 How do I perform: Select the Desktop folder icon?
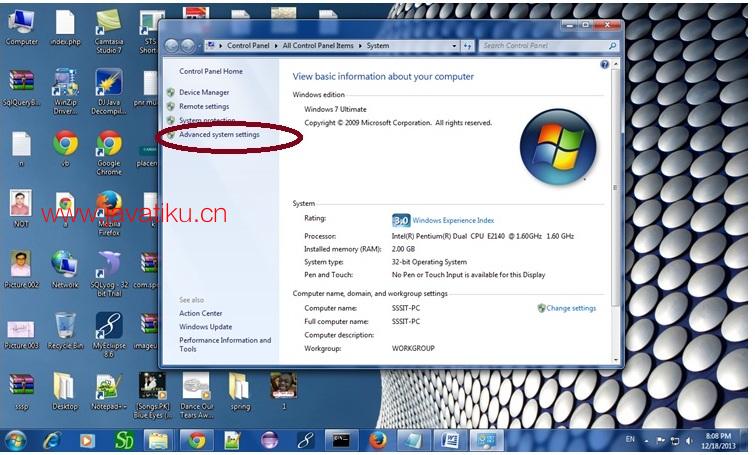point(65,392)
